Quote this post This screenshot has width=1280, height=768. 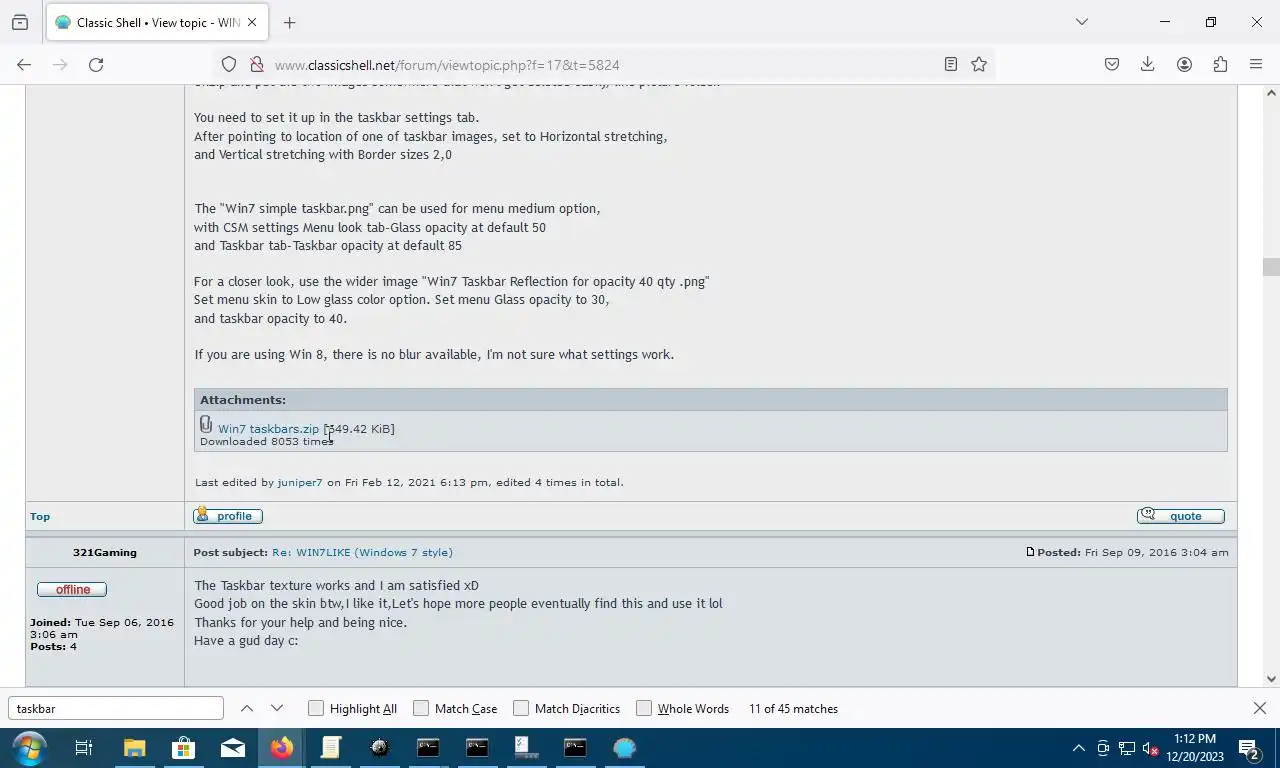pos(1181,516)
